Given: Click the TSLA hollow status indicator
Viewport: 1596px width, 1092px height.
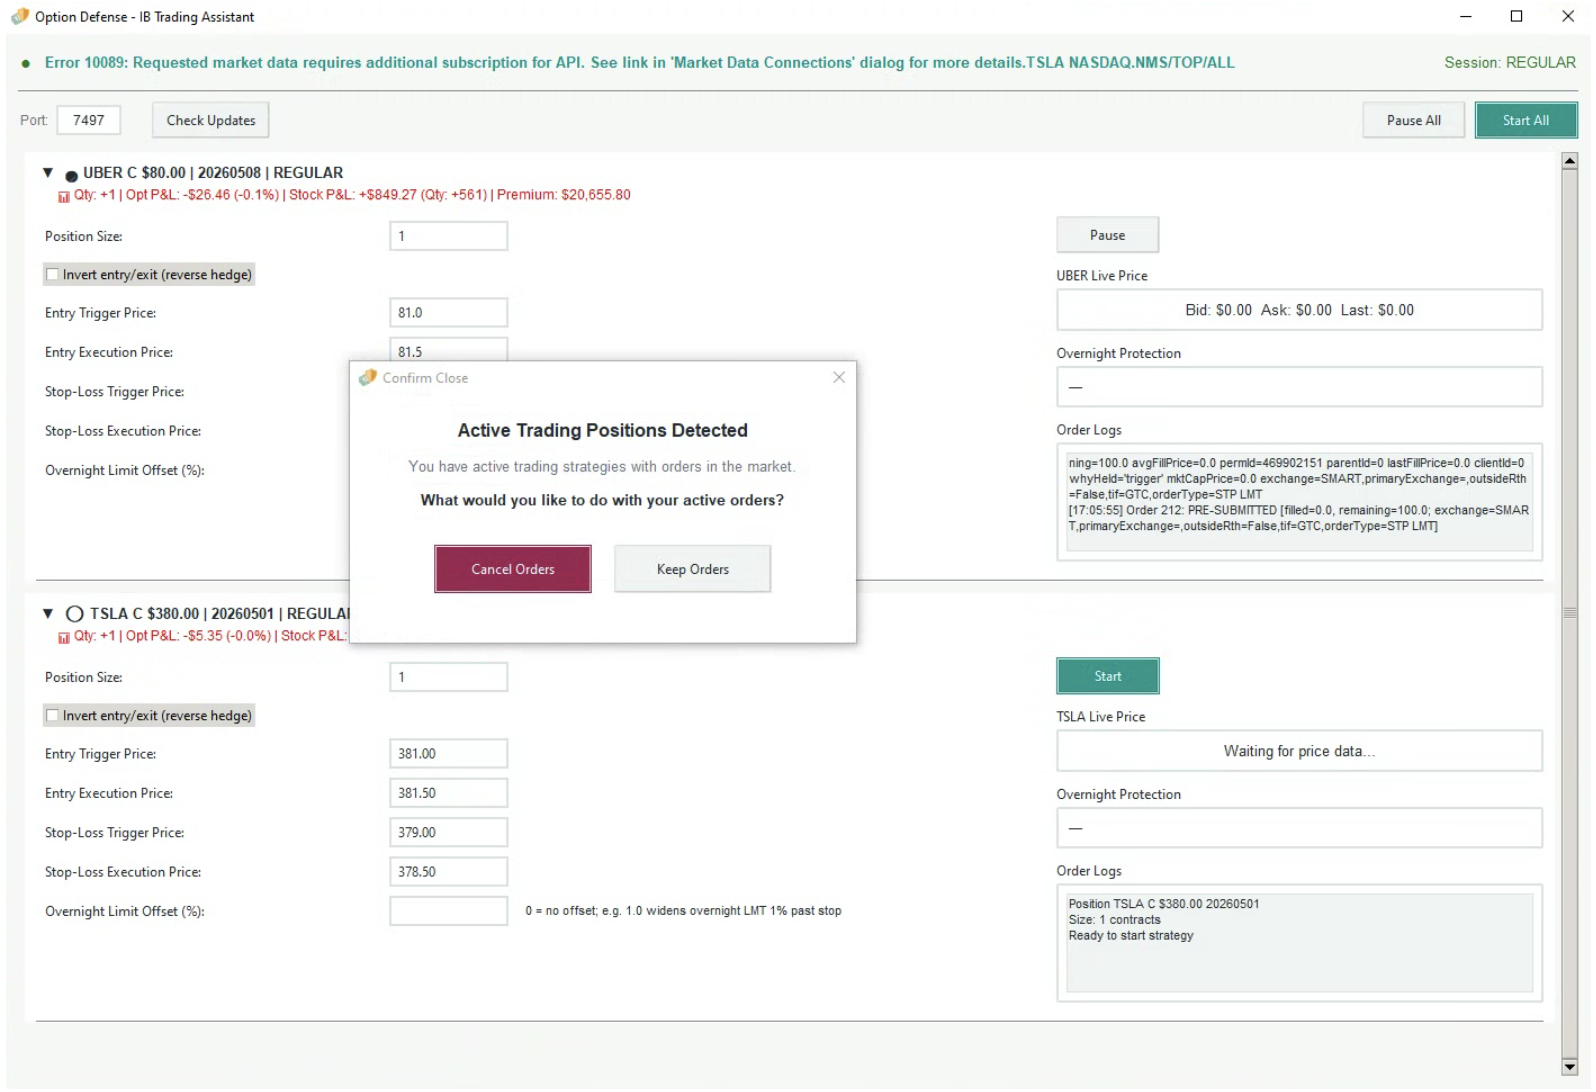Looking at the screenshot, I should tap(74, 614).
